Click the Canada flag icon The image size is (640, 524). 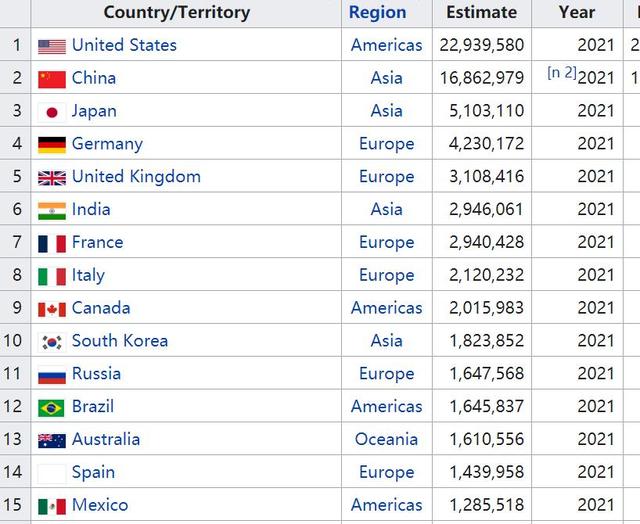coord(52,309)
